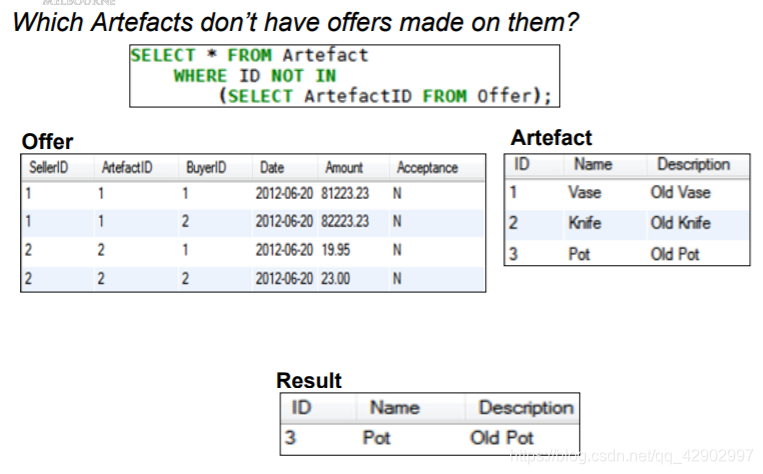Click the 'WHERE ID NOT IN' SQL line
Screen dimensions: 763x474
[254, 76]
